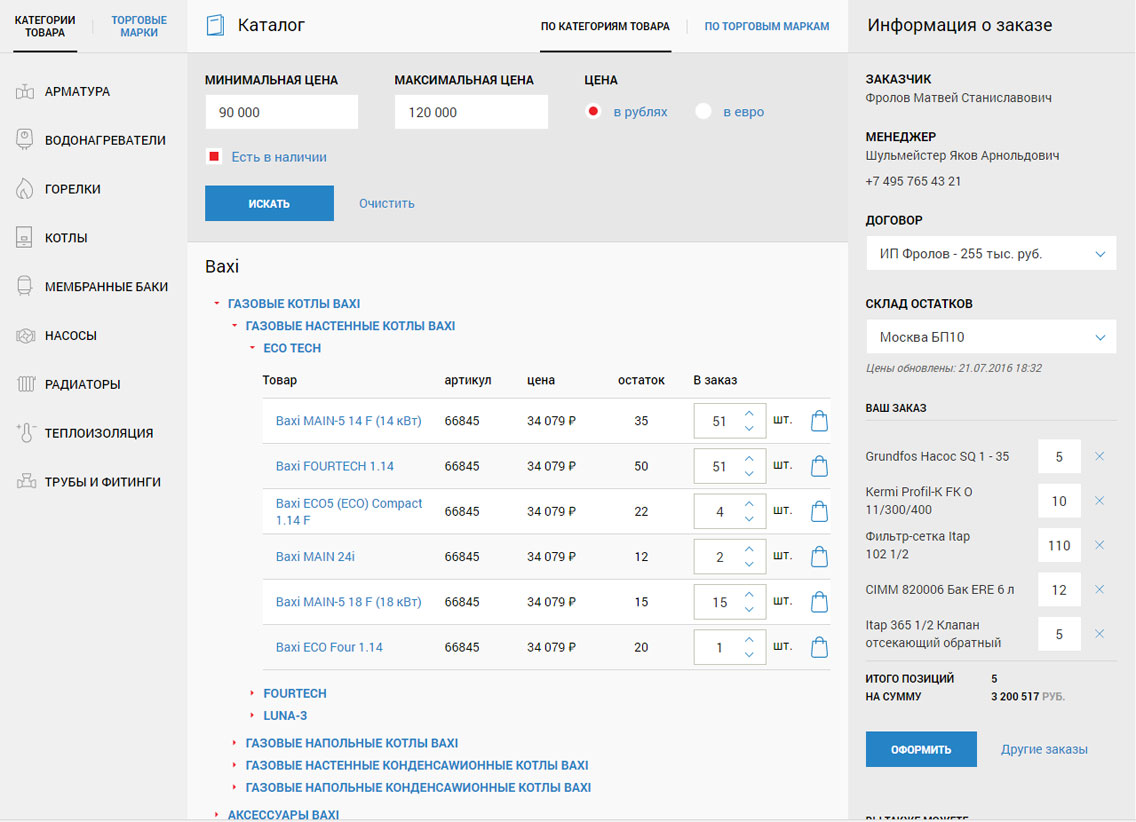Open the Арматура category icon
This screenshot has height=822, width=1136.
click(25, 92)
